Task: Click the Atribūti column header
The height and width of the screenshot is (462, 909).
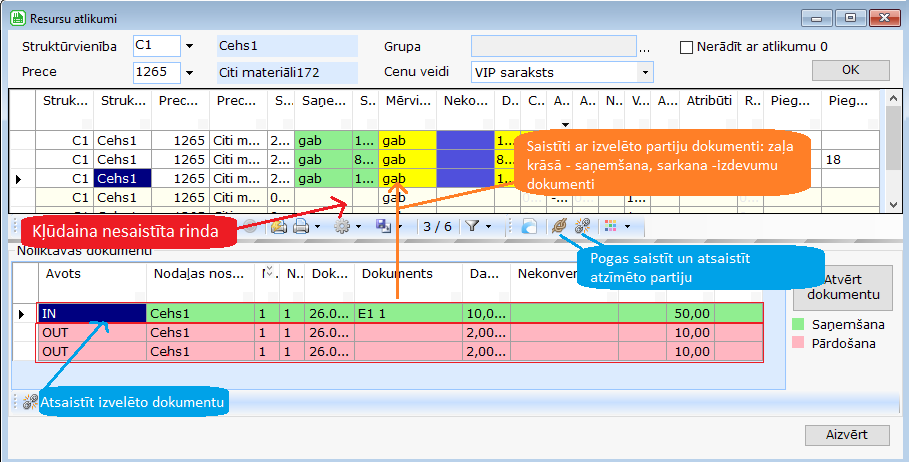Action: coord(709,101)
